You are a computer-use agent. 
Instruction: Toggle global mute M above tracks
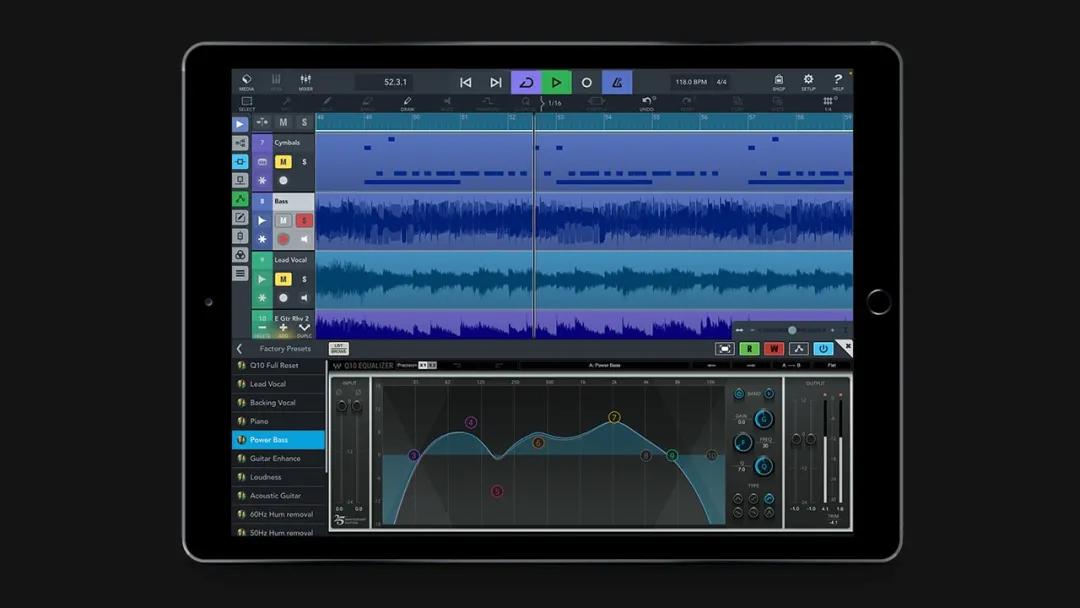283,123
